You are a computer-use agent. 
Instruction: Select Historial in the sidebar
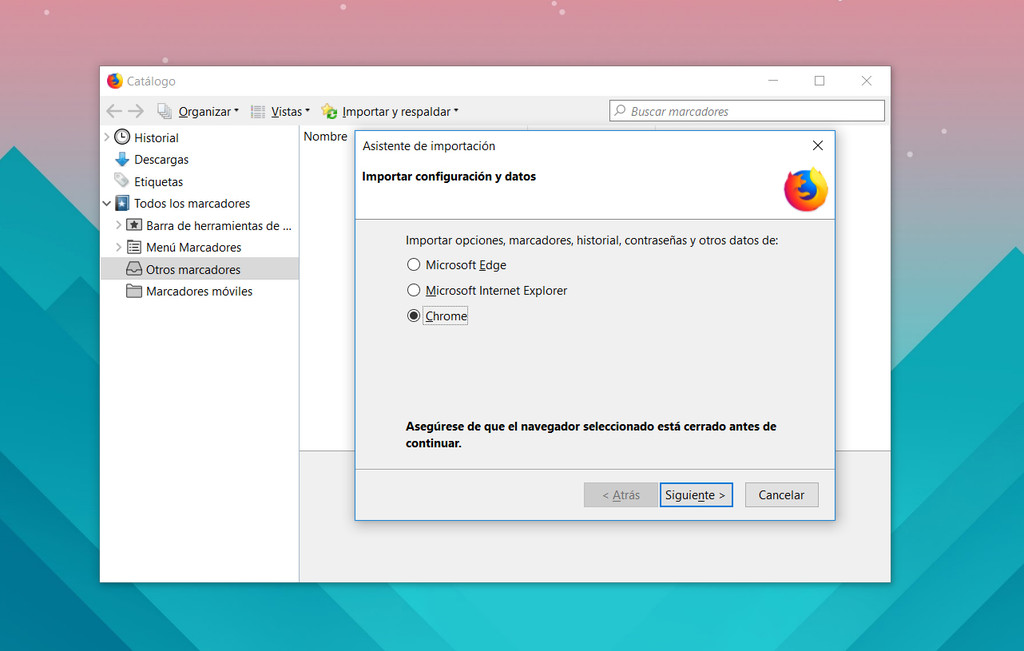(156, 138)
